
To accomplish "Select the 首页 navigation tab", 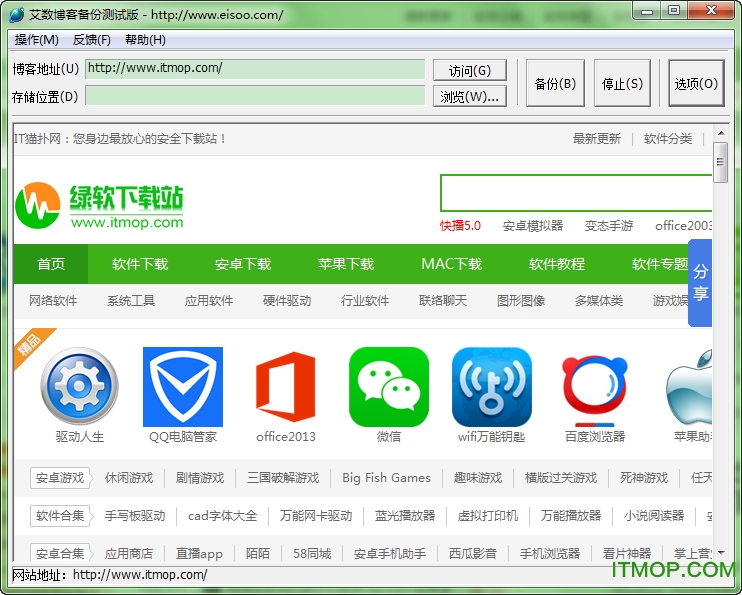I will tap(51, 264).
